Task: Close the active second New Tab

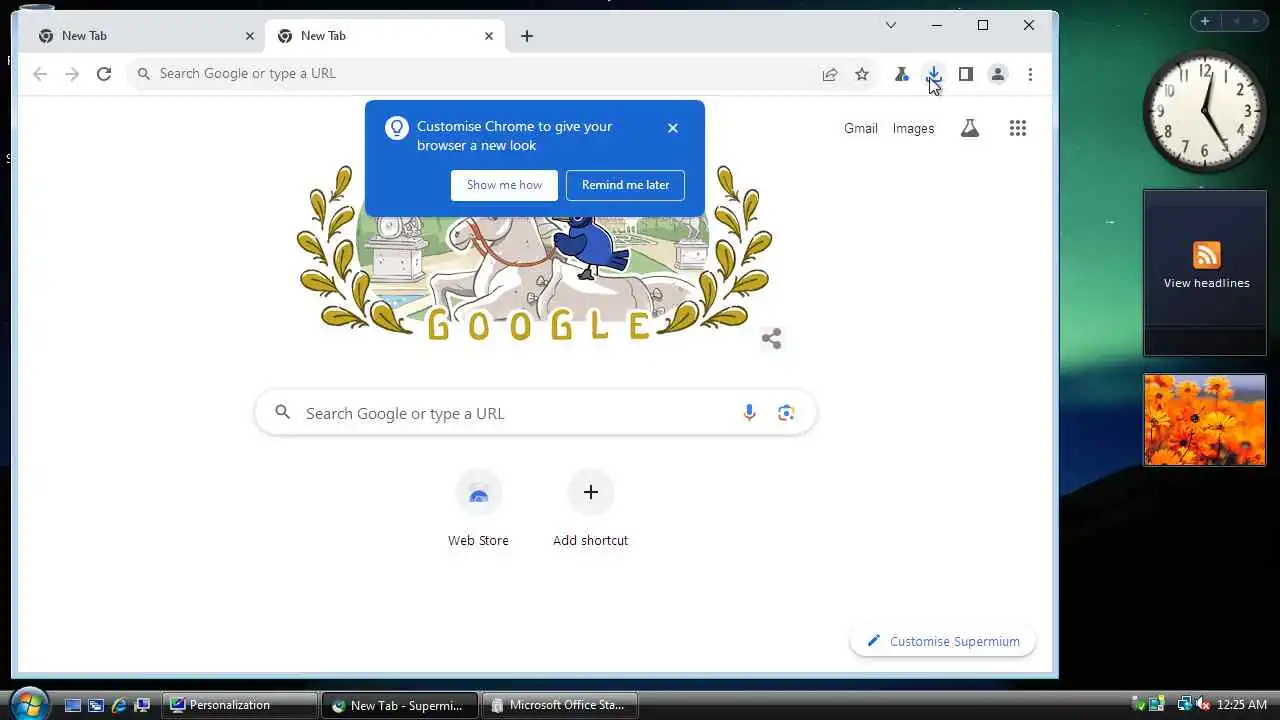Action: [x=489, y=36]
